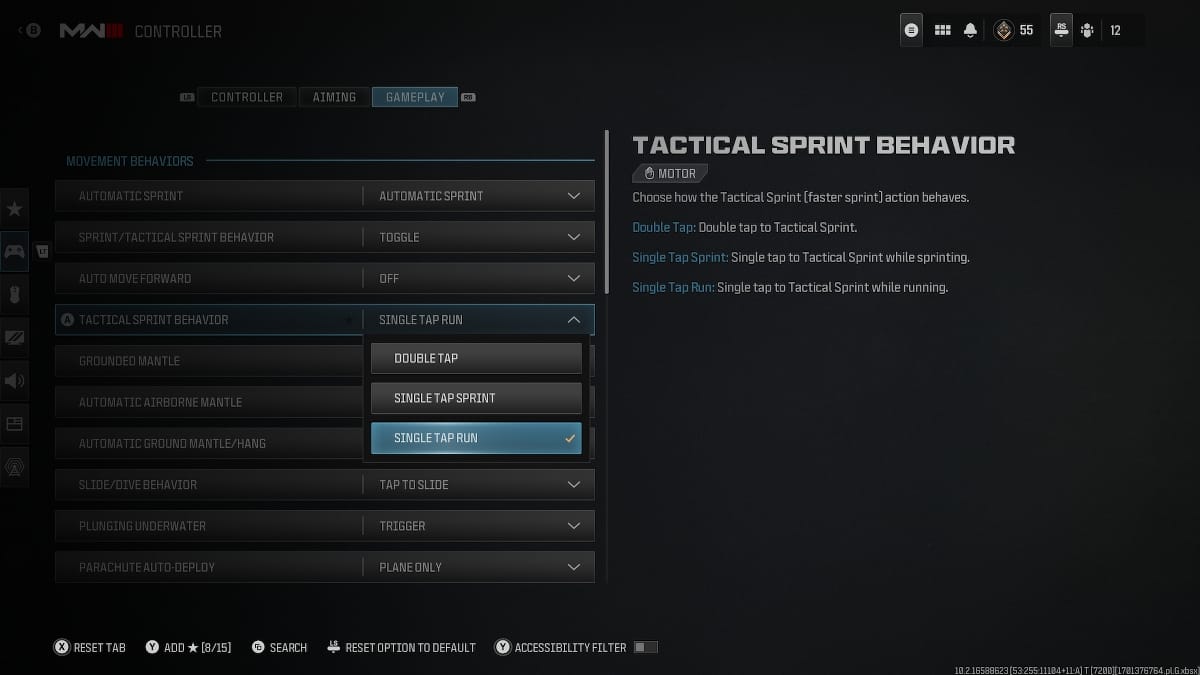
Task: Open the Favorites star sidebar icon
Action: click(x=14, y=209)
